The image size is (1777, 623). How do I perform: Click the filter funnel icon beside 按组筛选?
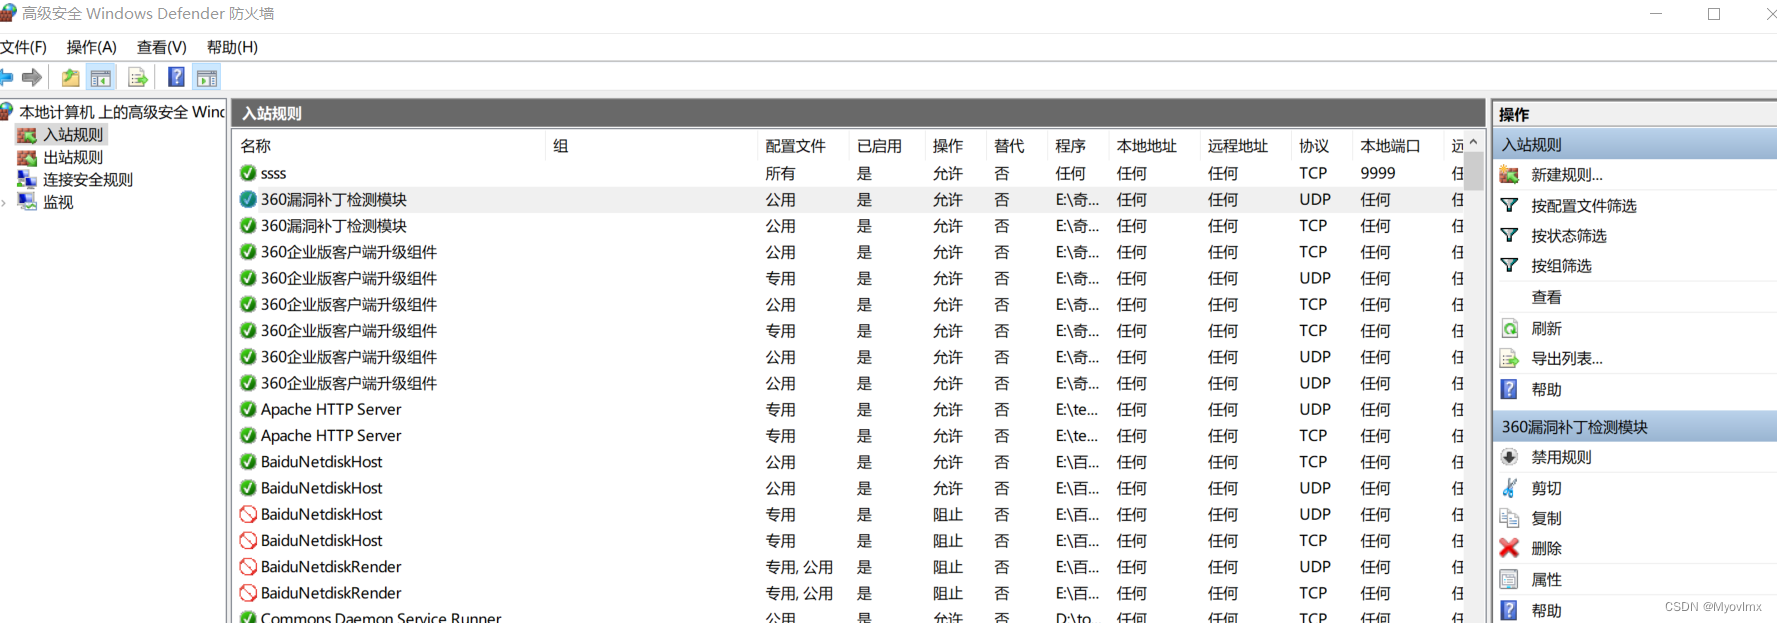(x=1510, y=265)
